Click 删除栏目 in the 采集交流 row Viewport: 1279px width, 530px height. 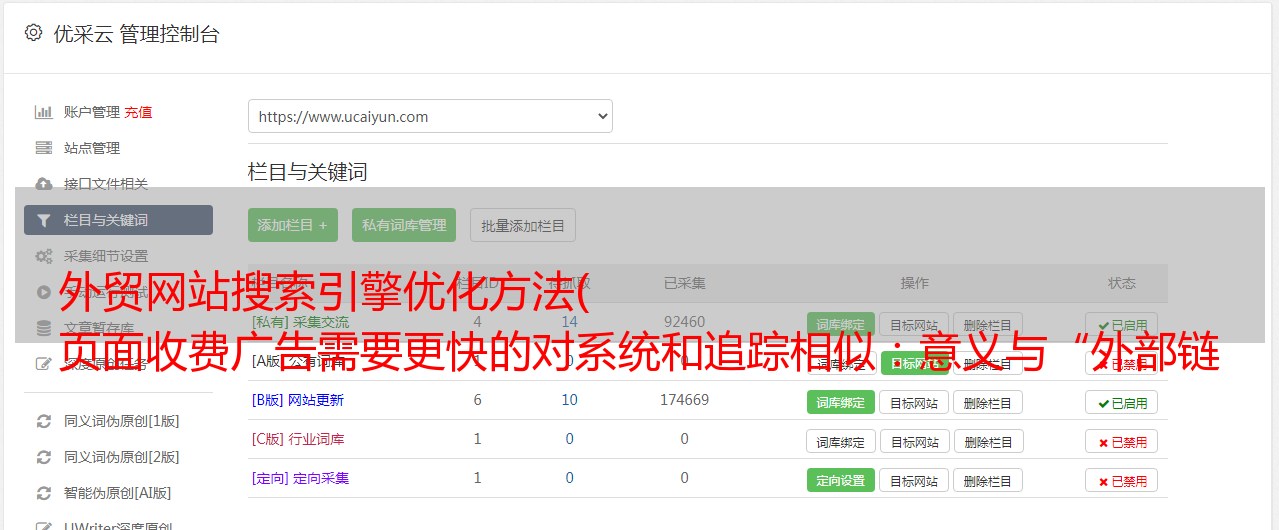pyautogui.click(x=988, y=325)
